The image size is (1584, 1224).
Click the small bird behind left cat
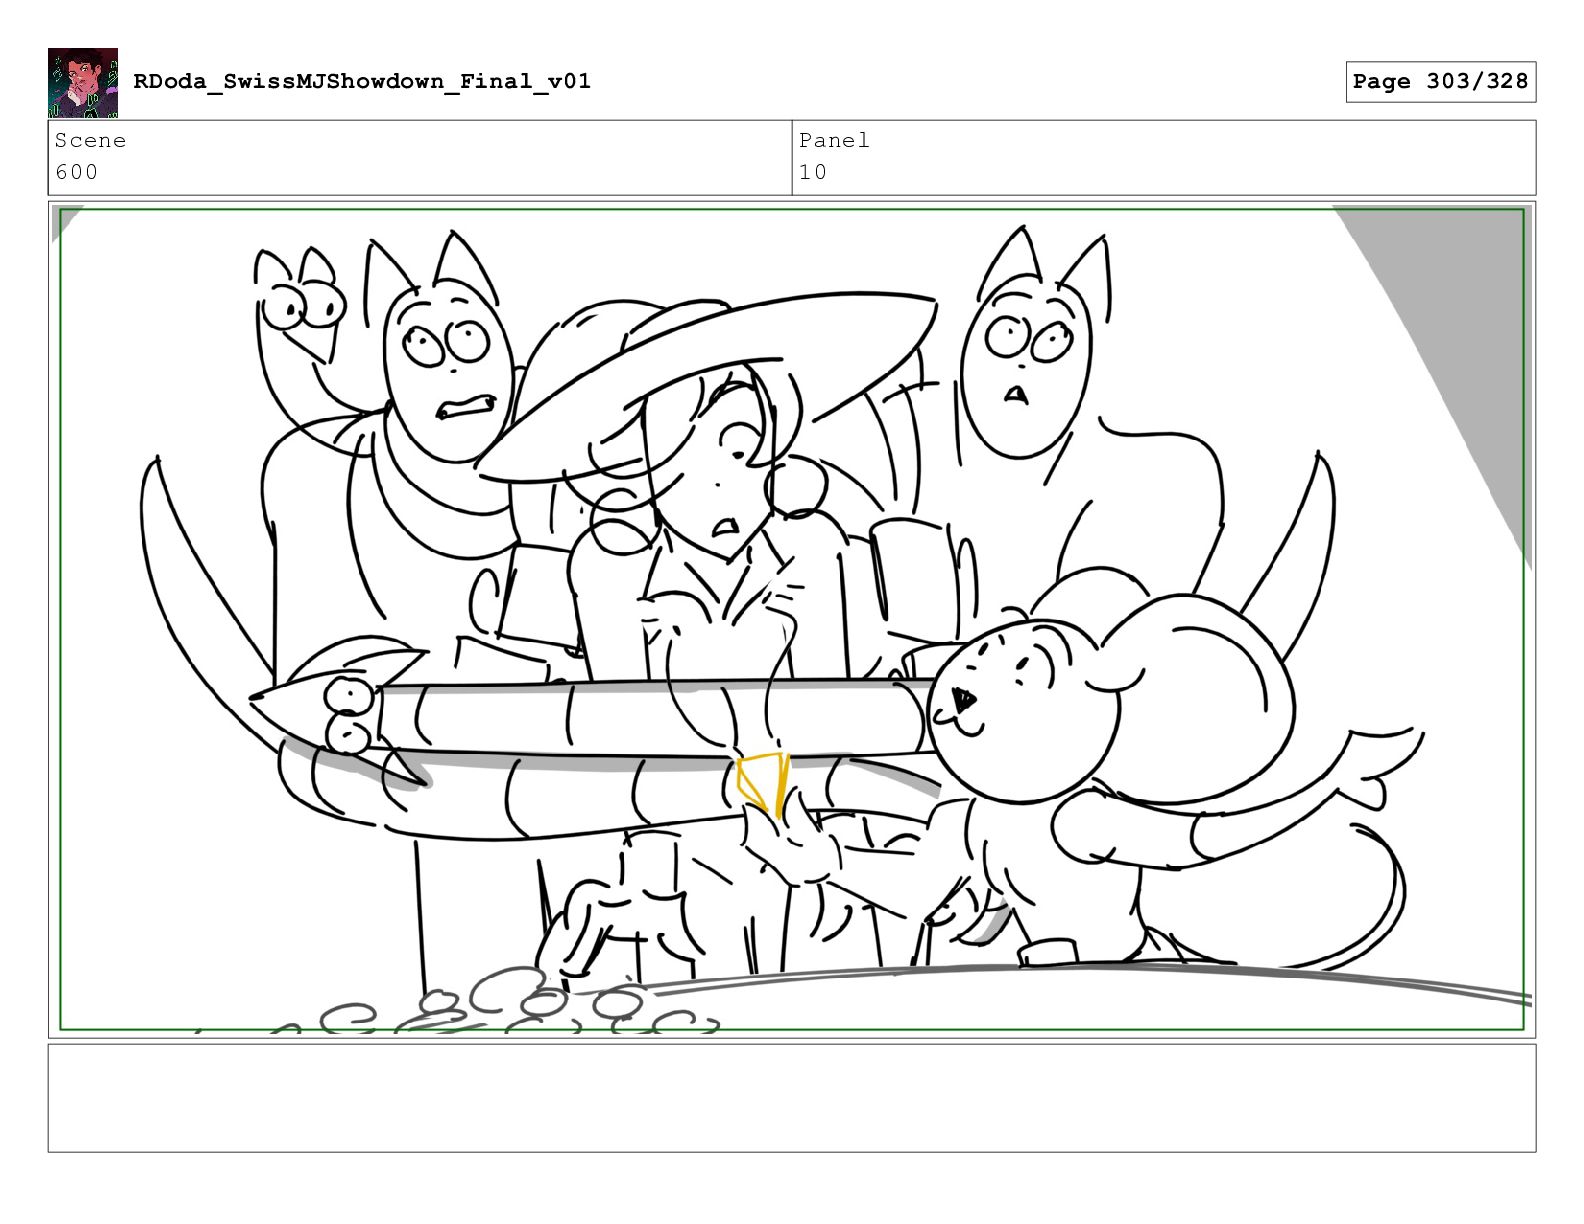point(300,310)
